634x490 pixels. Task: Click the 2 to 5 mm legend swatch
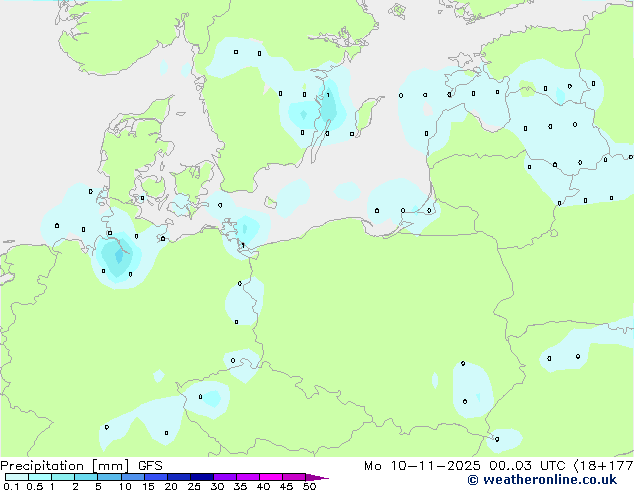click(86, 477)
